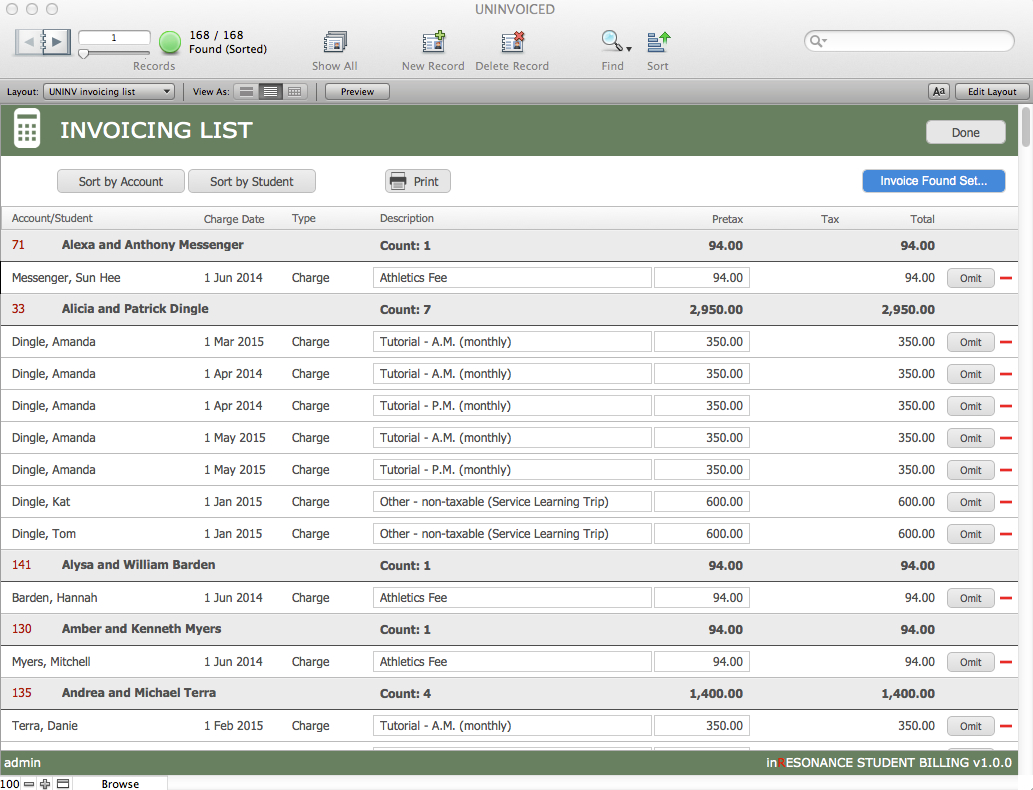This screenshot has width=1033, height=790.
Task: Go to the next record arrow
Action: (57, 42)
